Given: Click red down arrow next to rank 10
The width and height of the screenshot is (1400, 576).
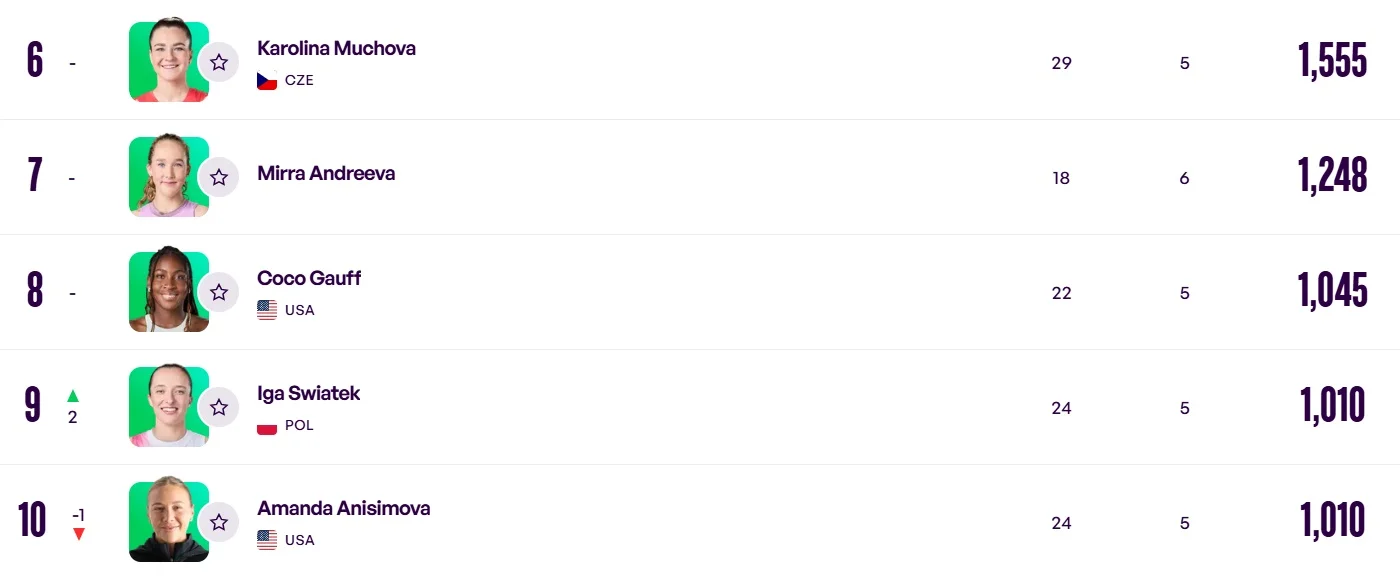Looking at the screenshot, I should tap(79, 534).
